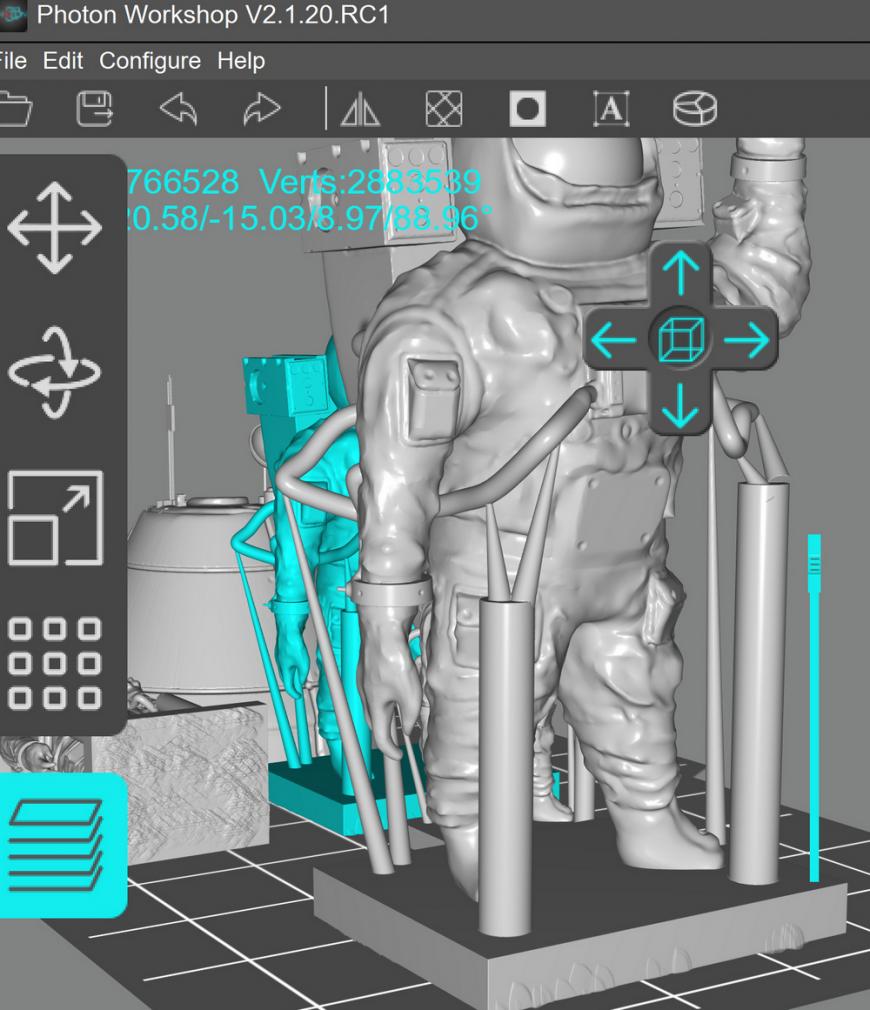Click the Save file icon

point(95,109)
